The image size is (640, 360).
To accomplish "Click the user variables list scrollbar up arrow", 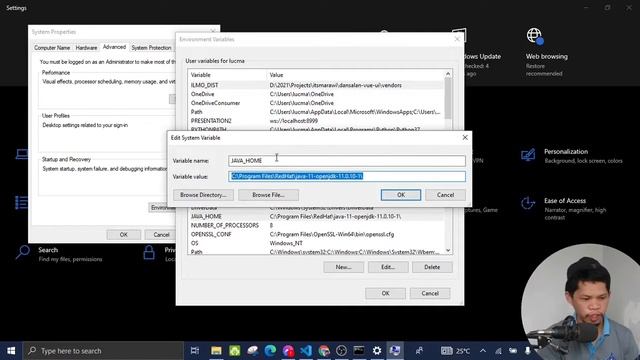I will [x=448, y=74].
